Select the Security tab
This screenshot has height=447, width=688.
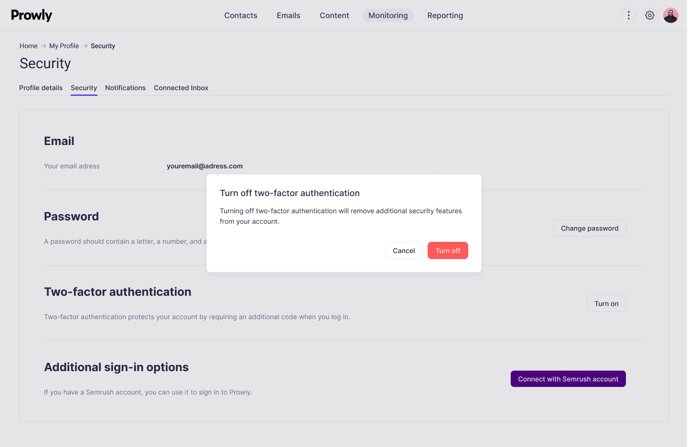(84, 88)
